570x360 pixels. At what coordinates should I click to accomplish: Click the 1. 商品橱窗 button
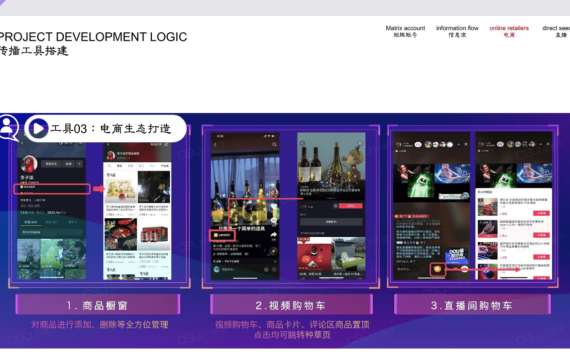pos(98,305)
